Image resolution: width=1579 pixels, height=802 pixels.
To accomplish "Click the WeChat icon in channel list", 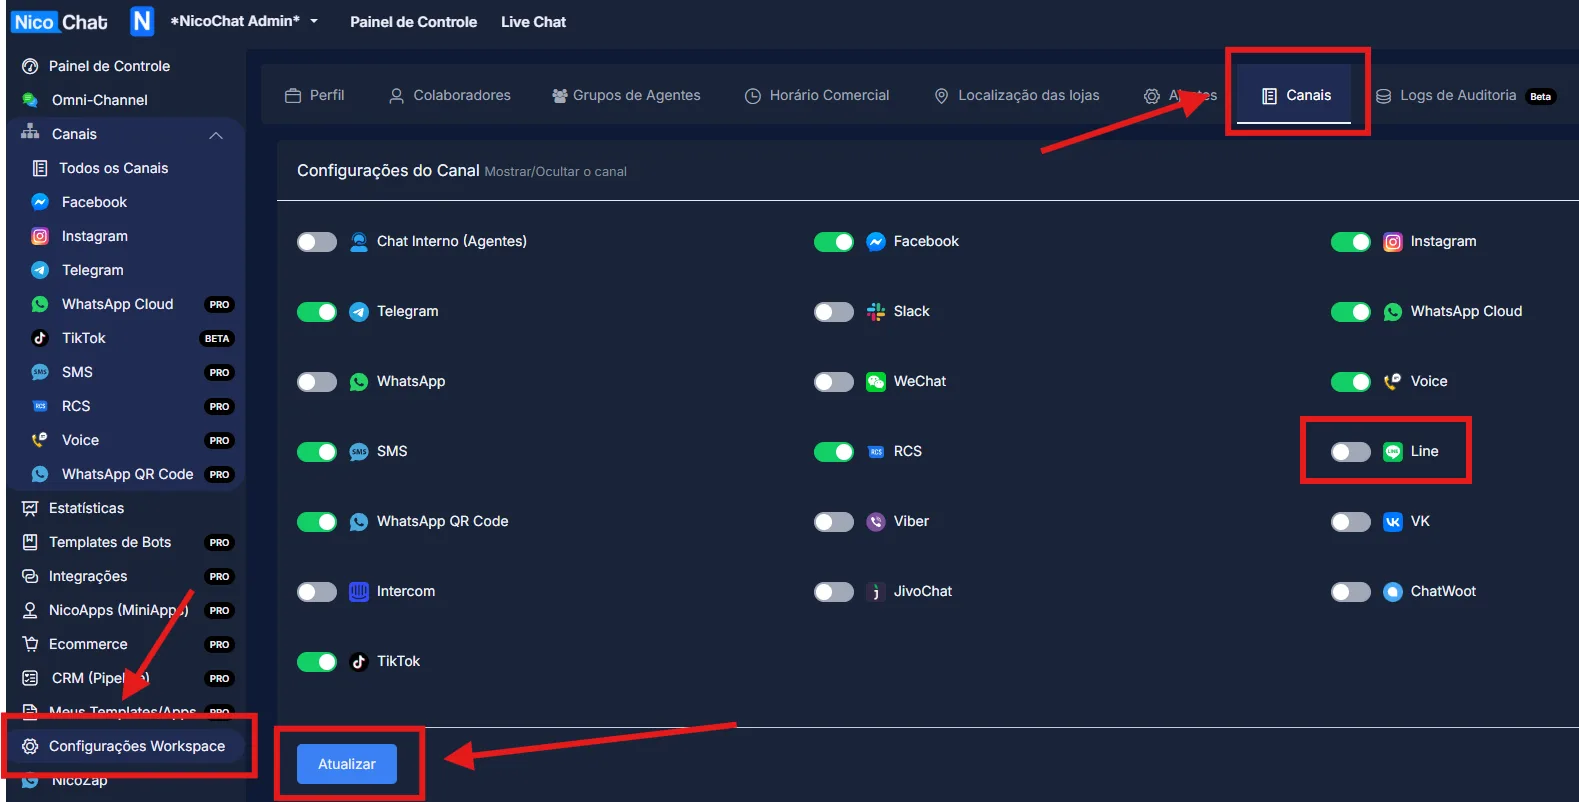I will coord(876,381).
